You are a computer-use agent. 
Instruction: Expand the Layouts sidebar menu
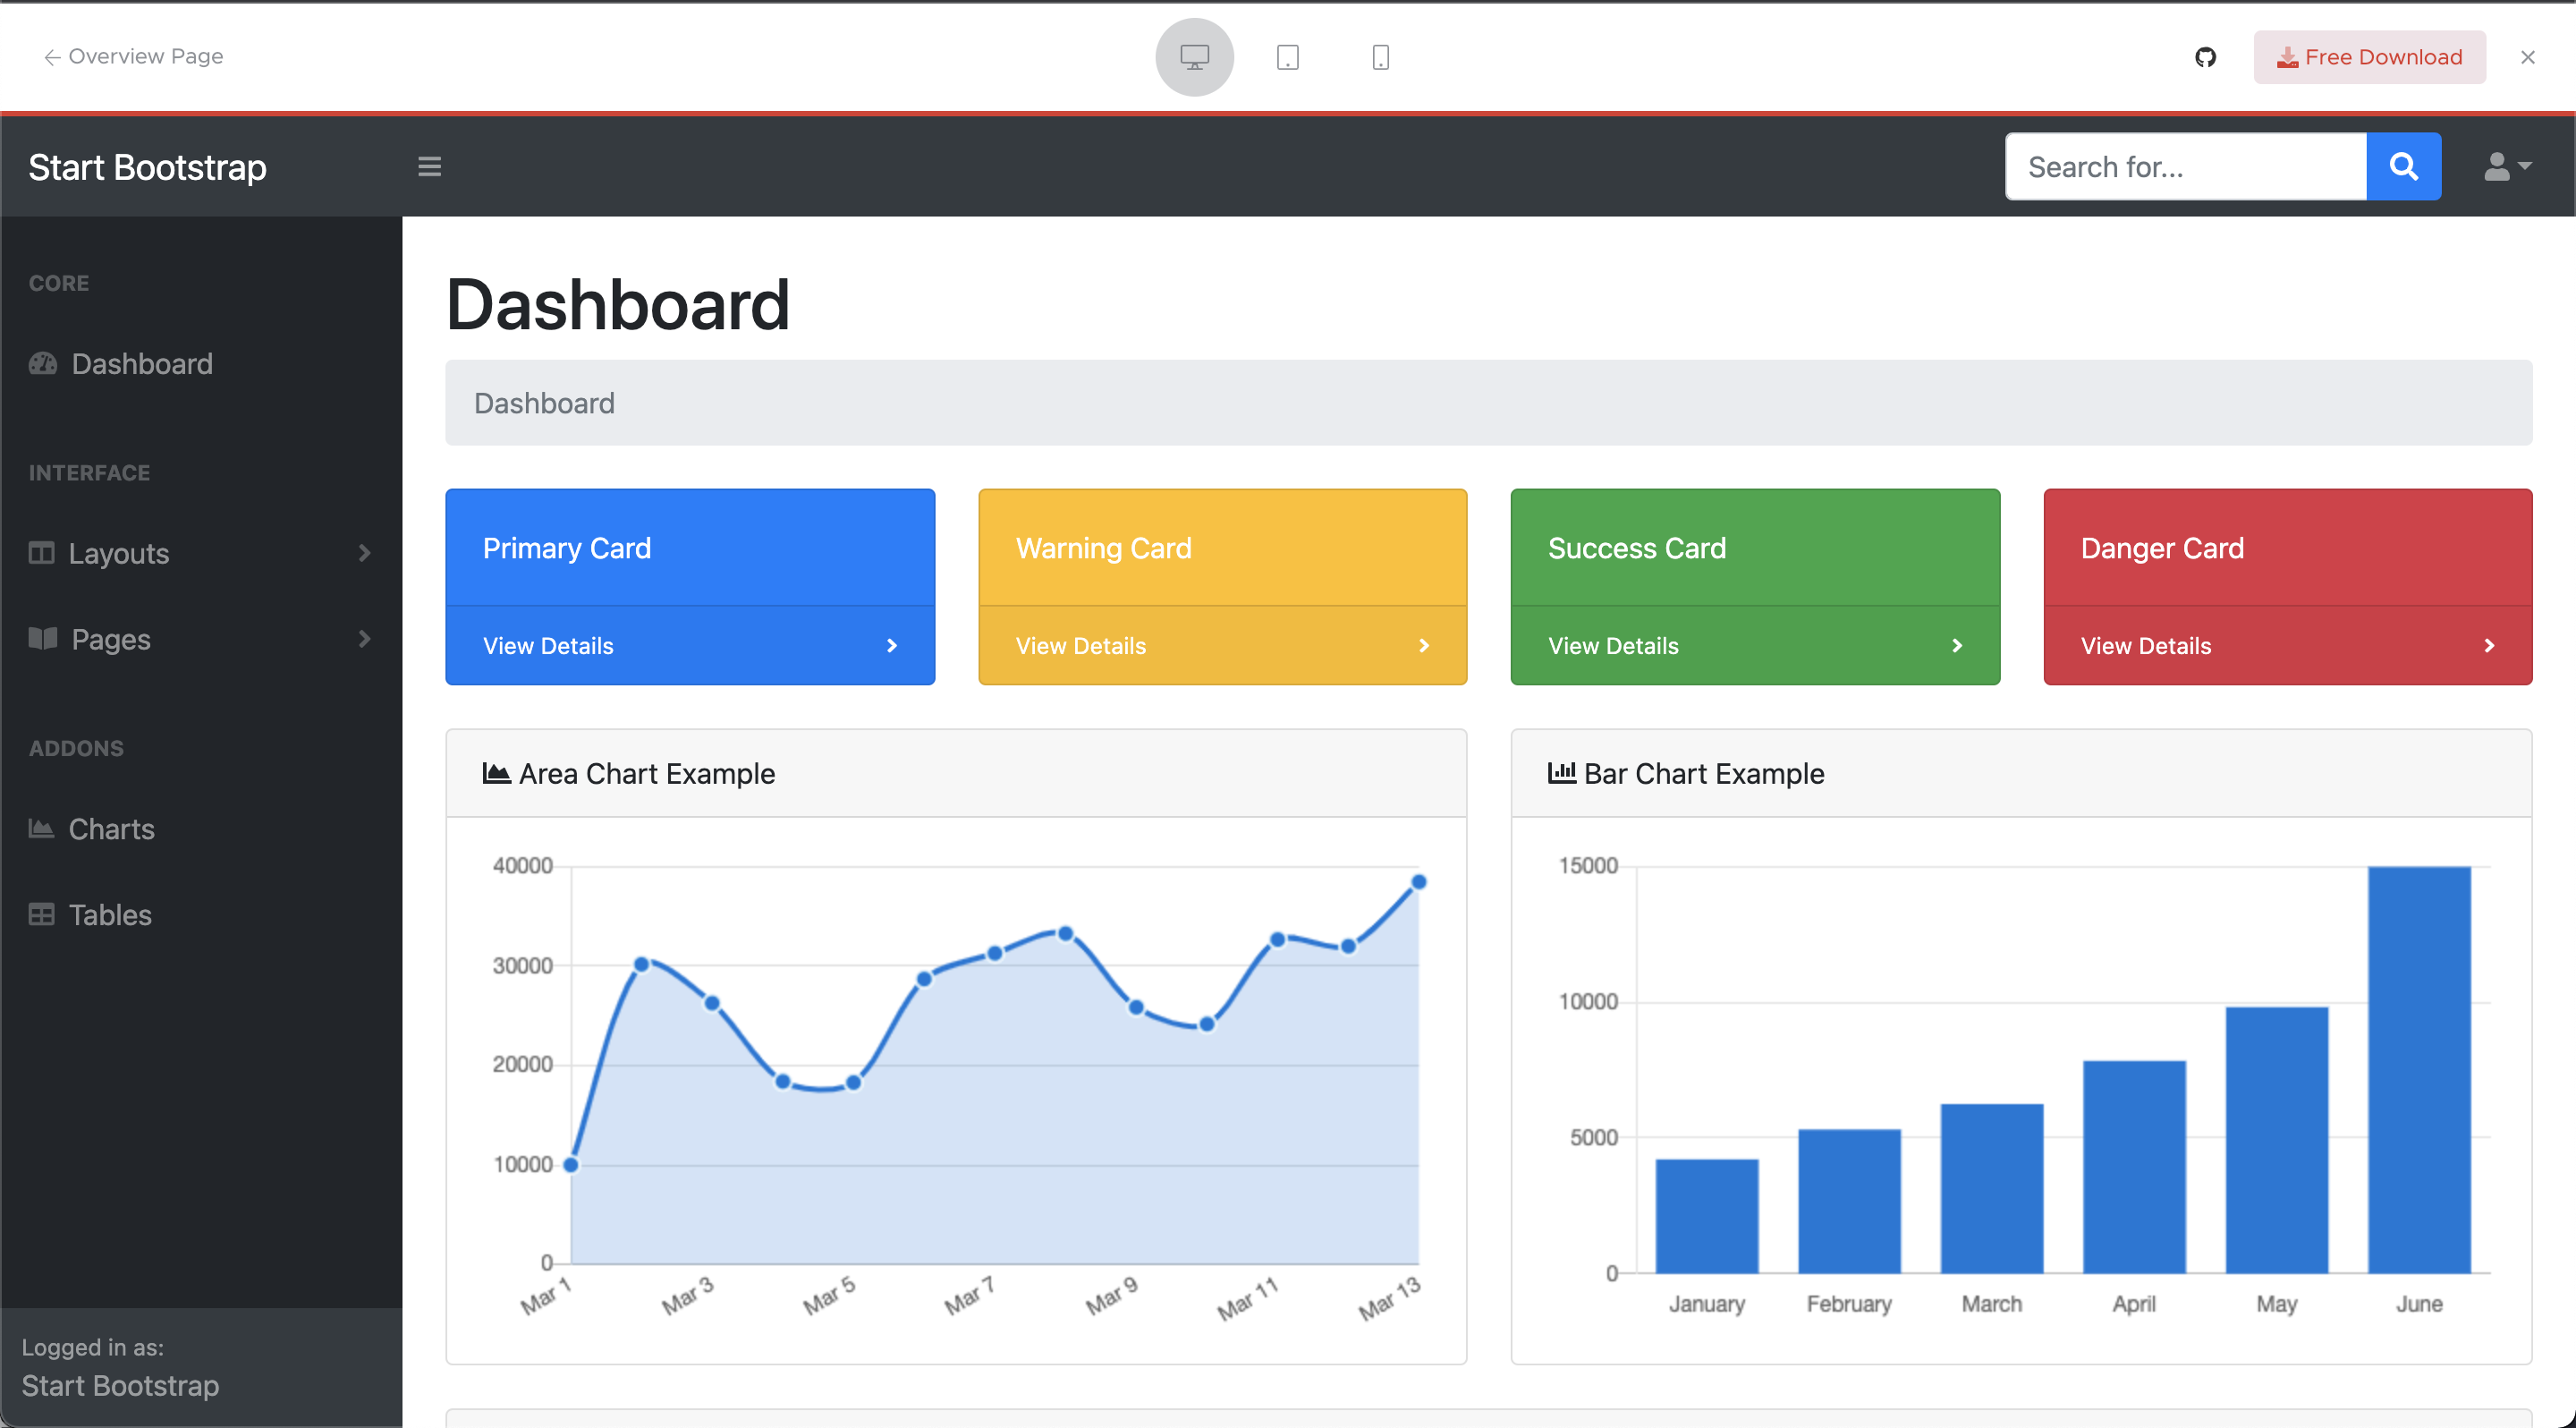(x=201, y=553)
